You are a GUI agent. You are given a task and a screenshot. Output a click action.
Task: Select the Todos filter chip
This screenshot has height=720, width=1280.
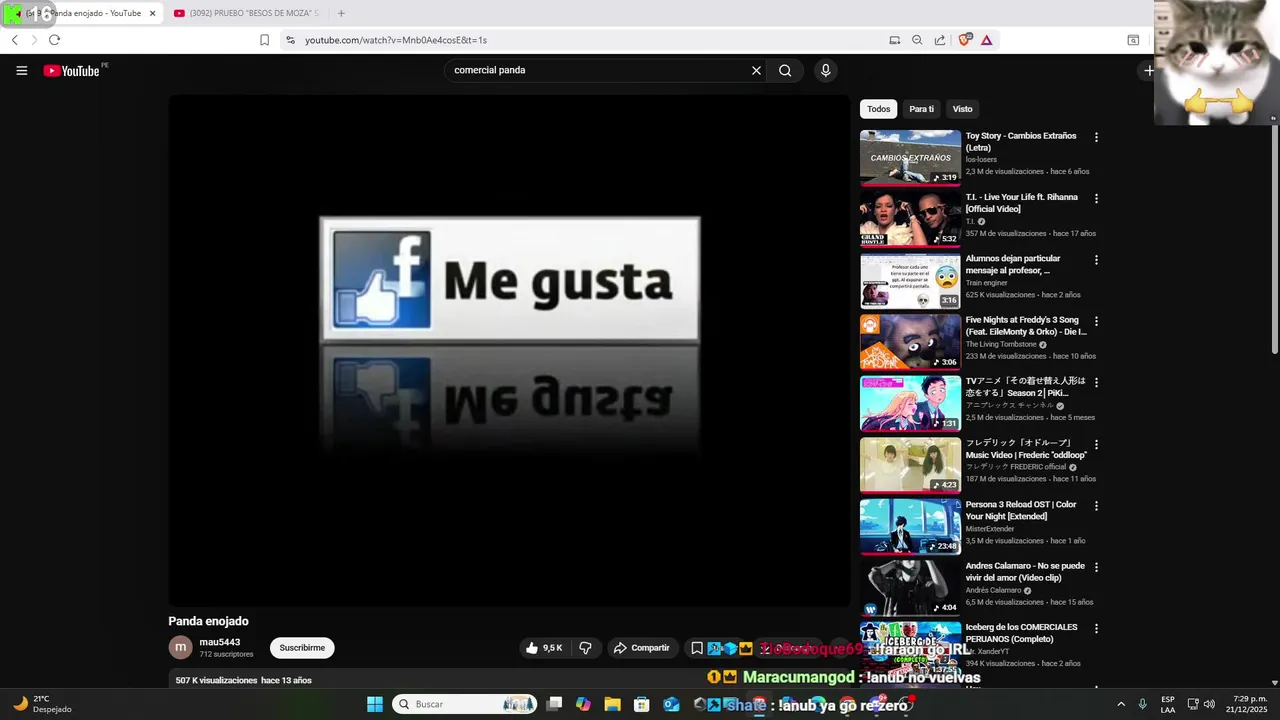click(x=879, y=109)
